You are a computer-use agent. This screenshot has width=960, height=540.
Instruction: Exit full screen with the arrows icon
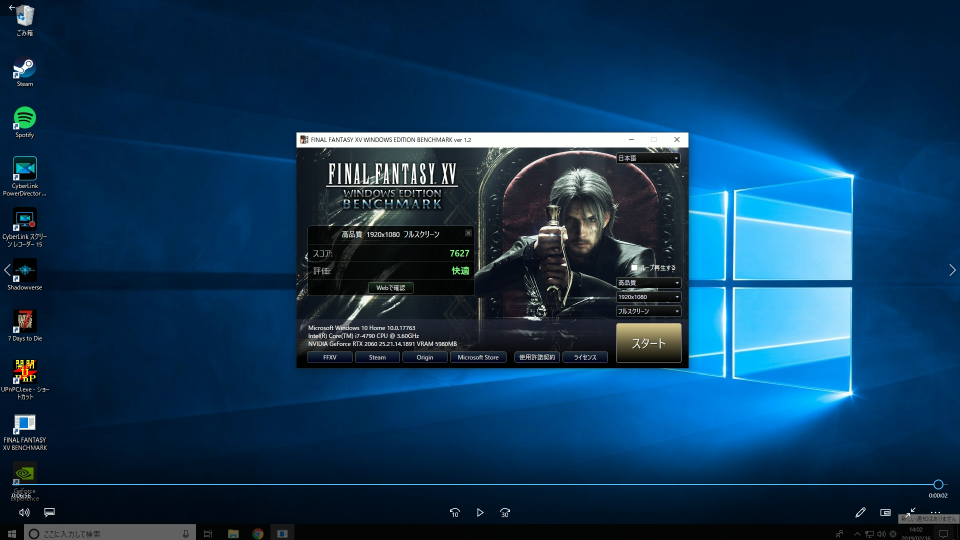pos(910,511)
